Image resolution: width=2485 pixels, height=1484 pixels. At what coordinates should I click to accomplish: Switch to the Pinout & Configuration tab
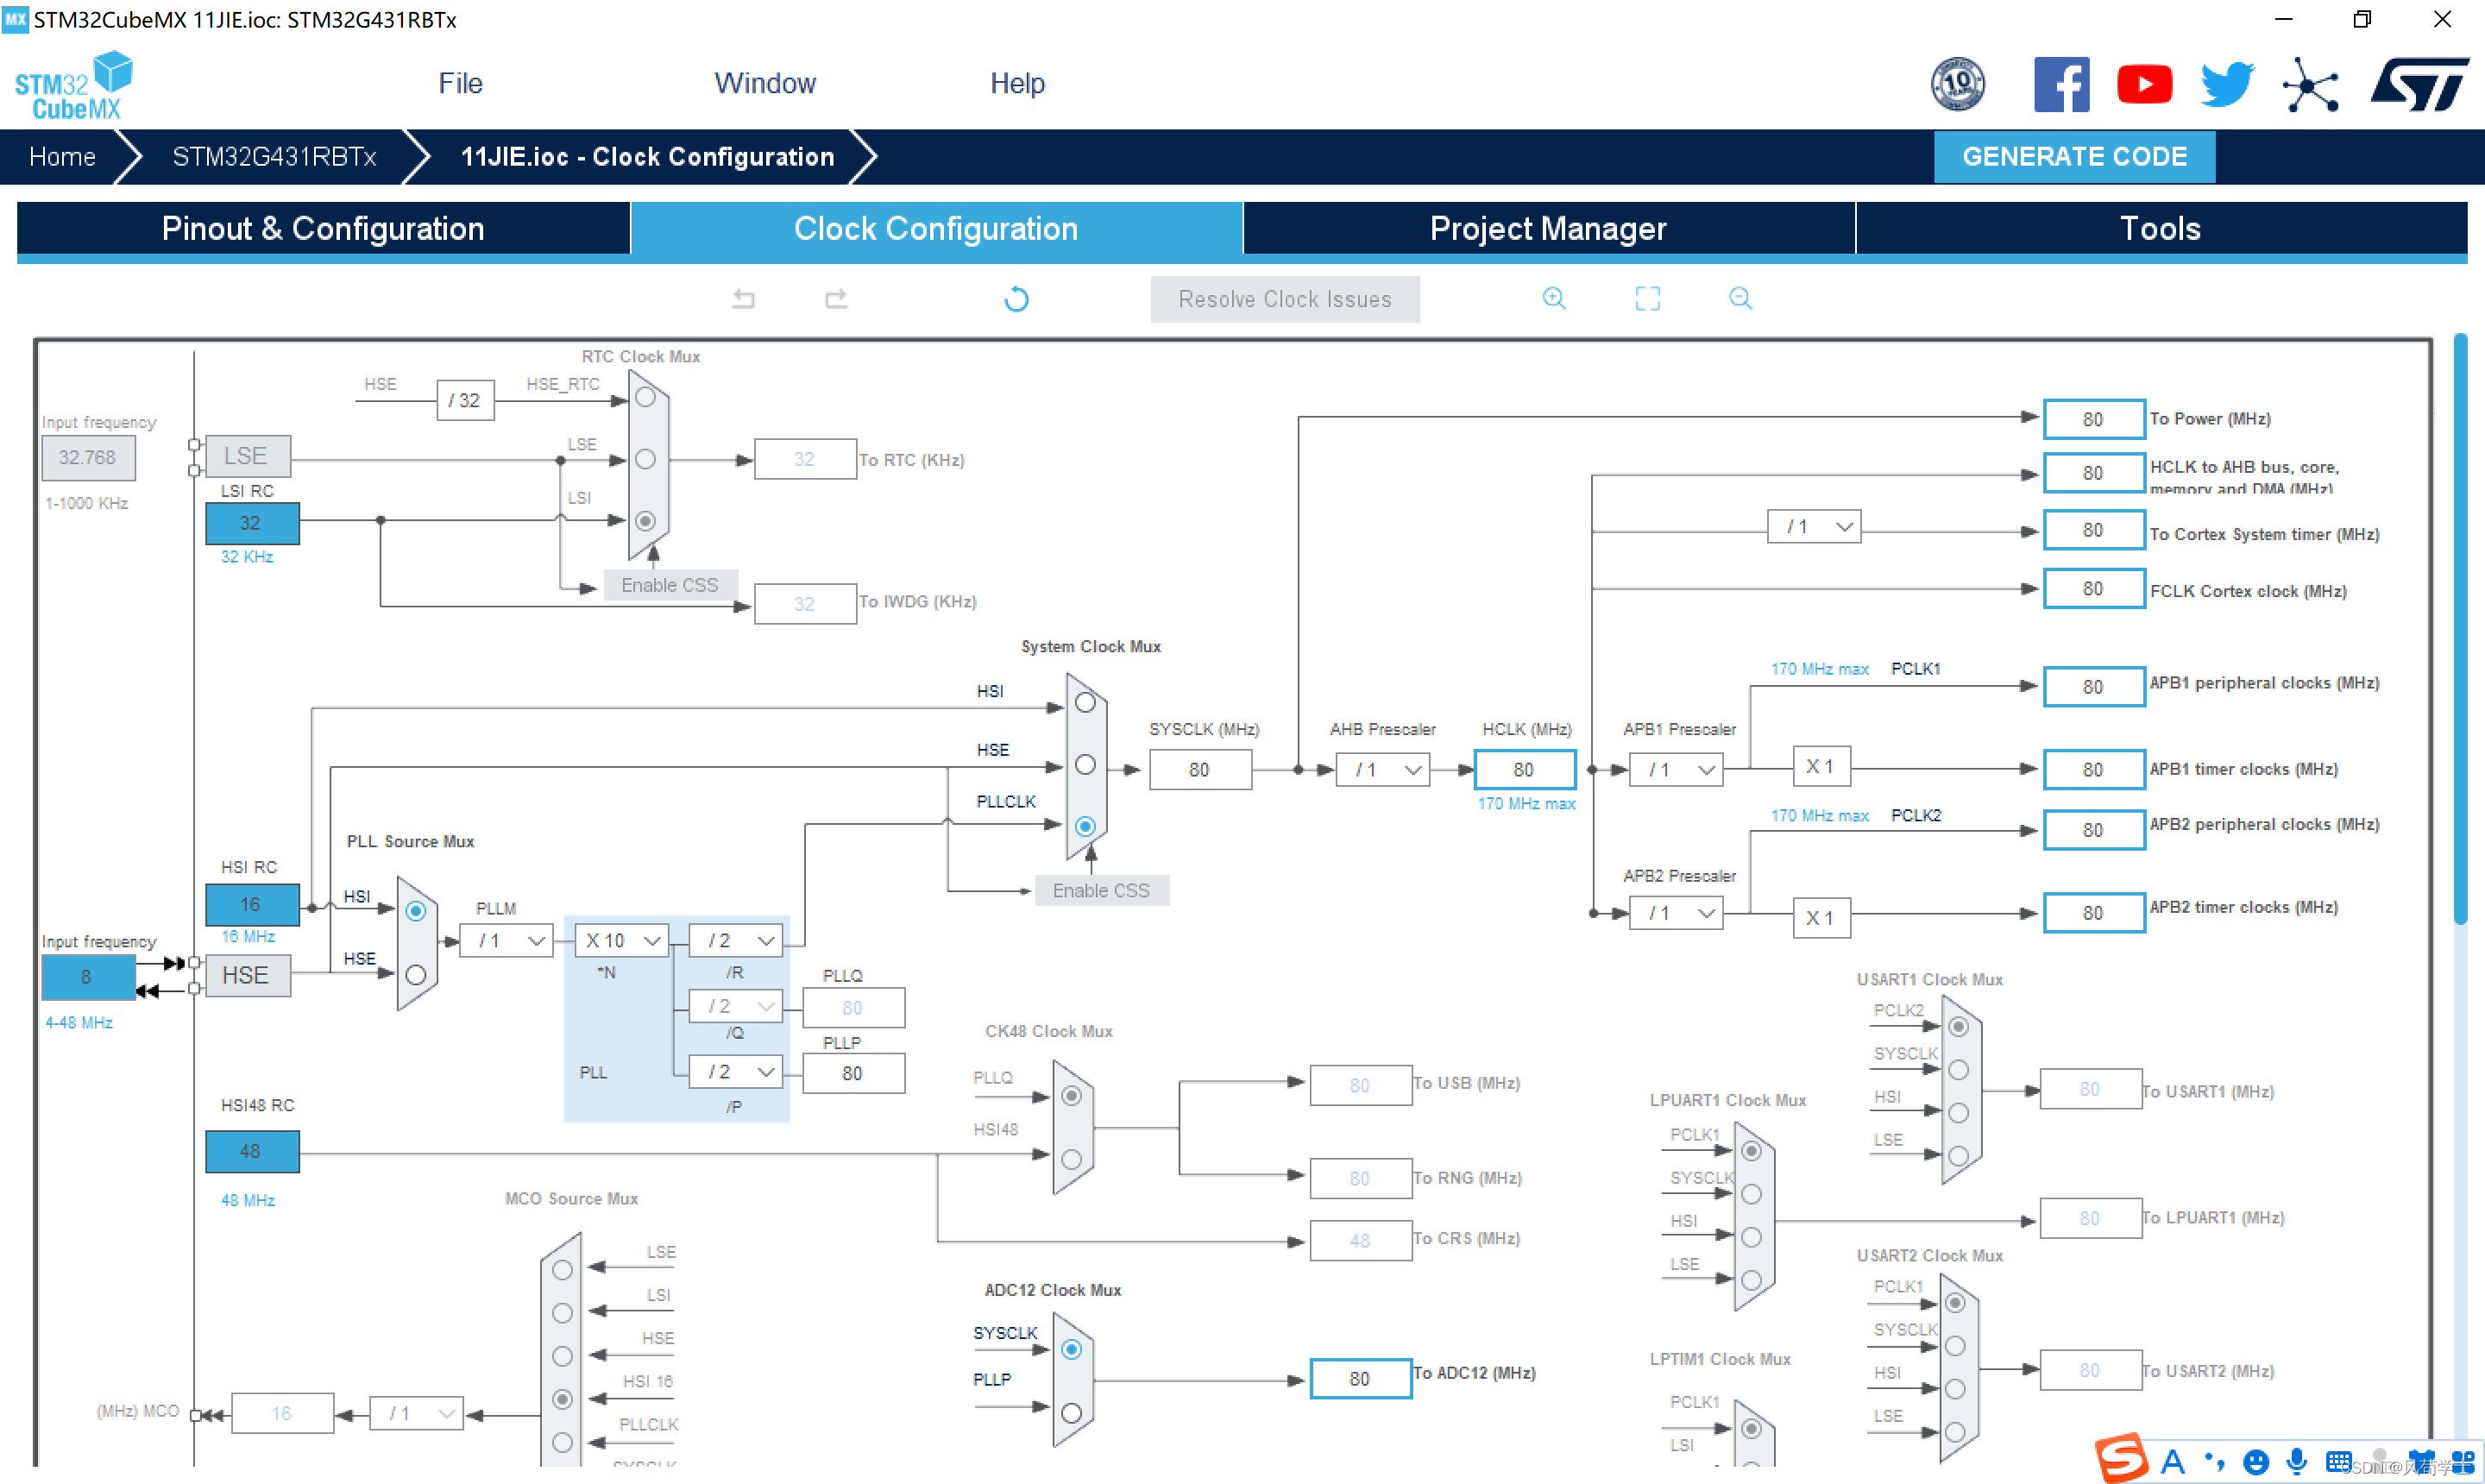point(323,229)
